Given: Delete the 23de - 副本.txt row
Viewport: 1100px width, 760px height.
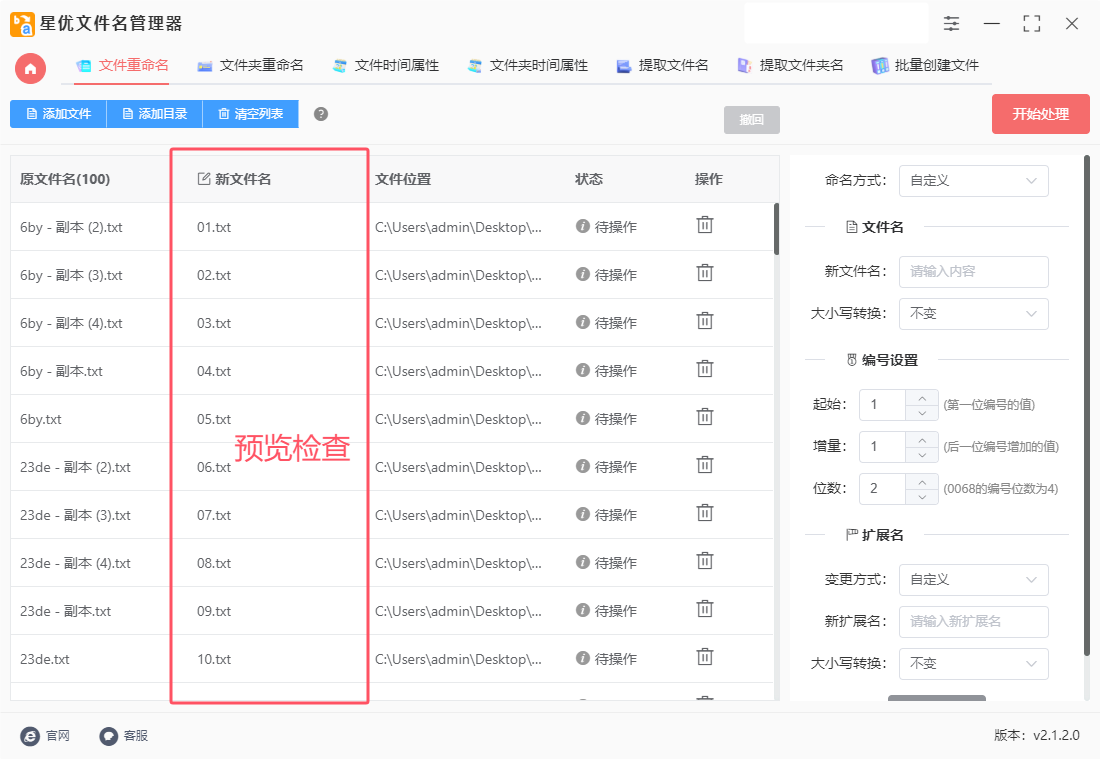Looking at the screenshot, I should (704, 610).
